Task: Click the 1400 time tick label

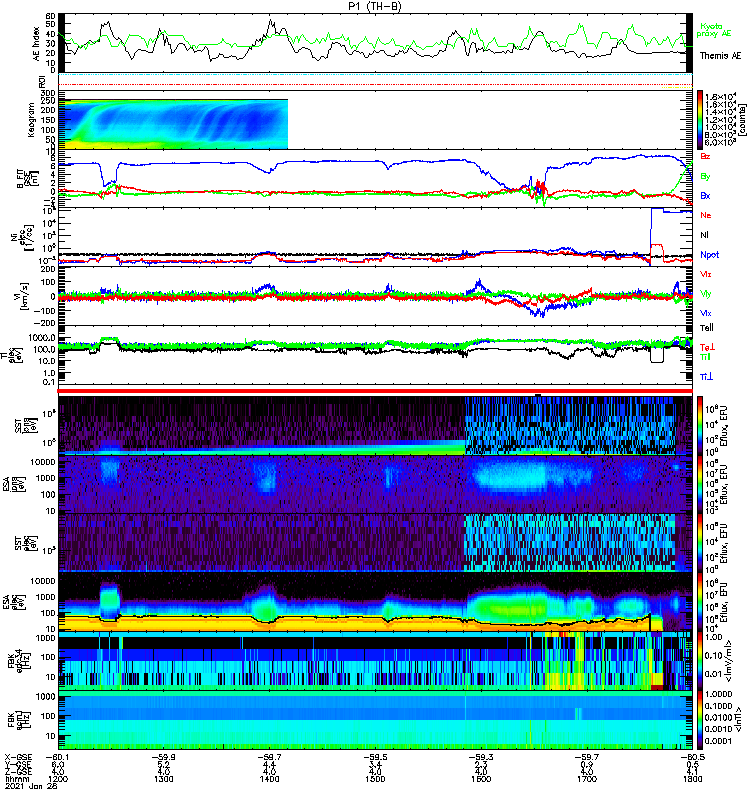Action: tap(269, 779)
